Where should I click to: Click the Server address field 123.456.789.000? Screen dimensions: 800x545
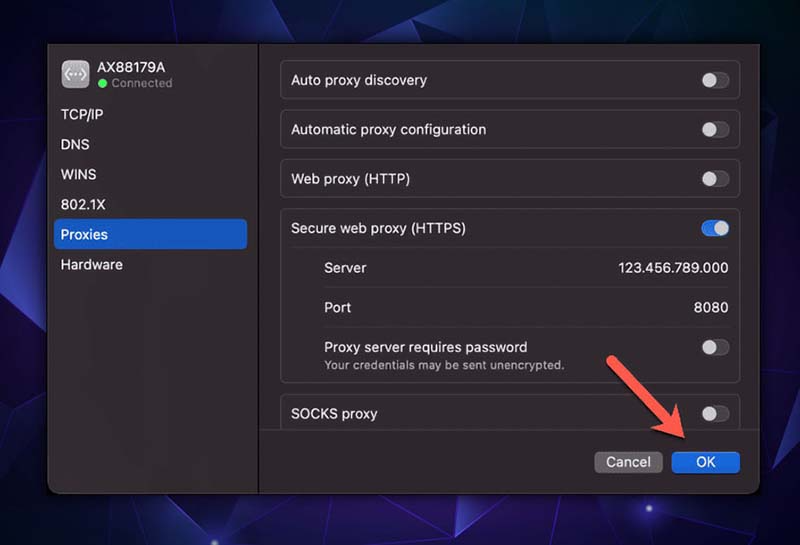click(673, 268)
